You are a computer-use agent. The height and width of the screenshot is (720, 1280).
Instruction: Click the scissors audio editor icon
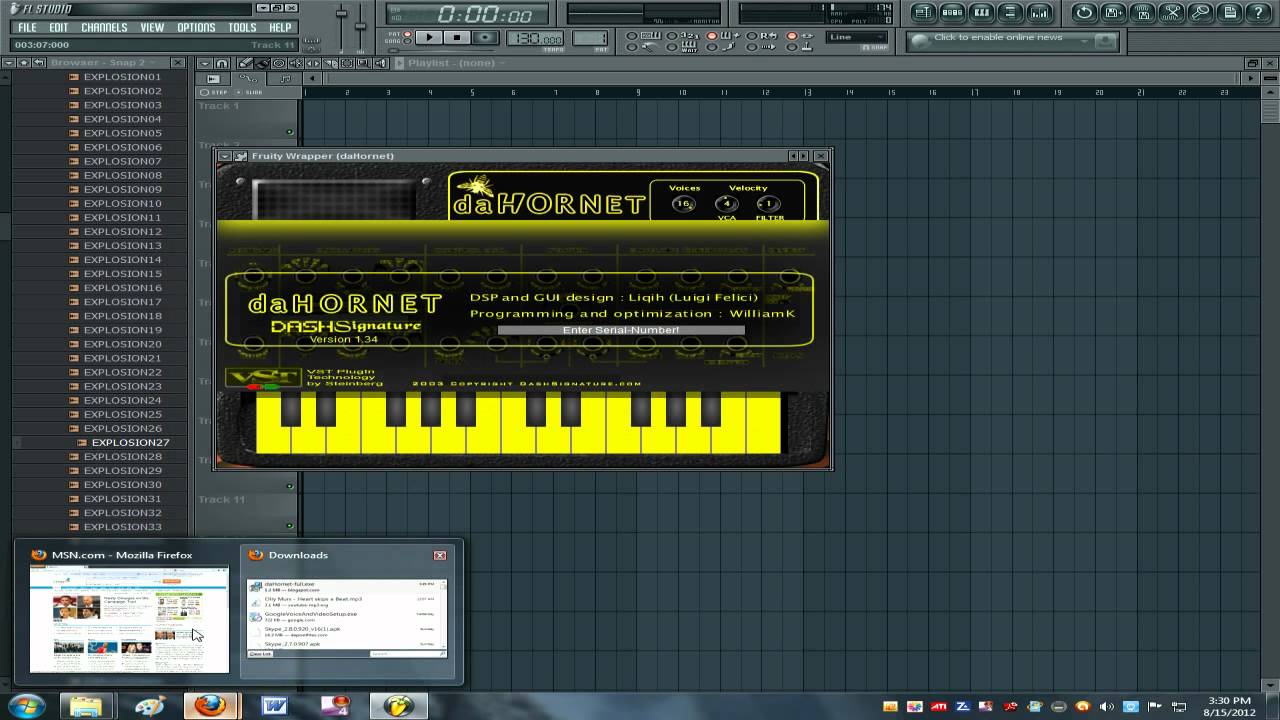(1172, 13)
